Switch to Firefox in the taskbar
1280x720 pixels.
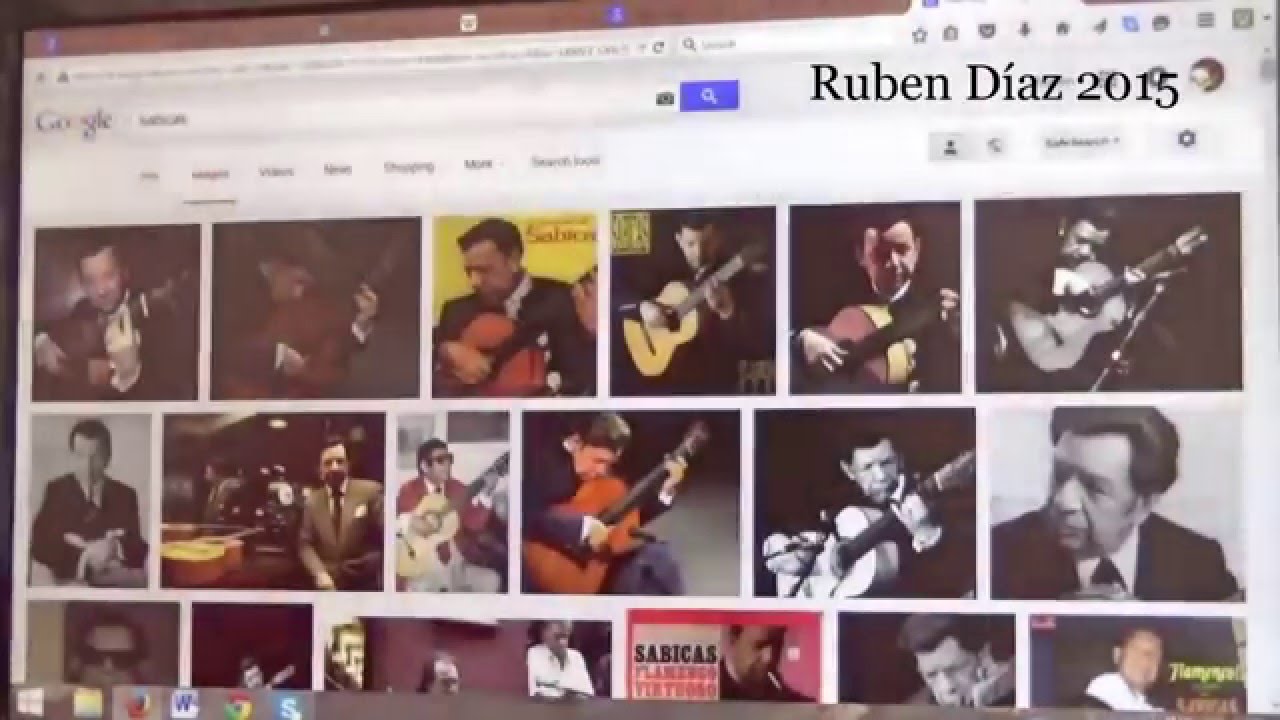[139, 704]
